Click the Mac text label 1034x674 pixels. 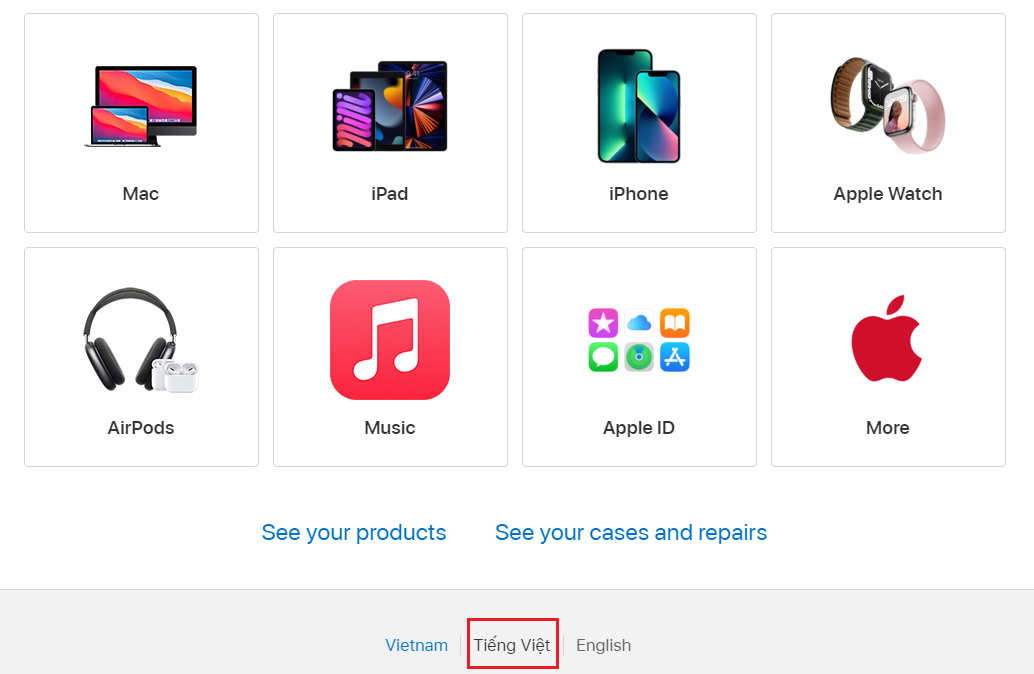[141, 194]
